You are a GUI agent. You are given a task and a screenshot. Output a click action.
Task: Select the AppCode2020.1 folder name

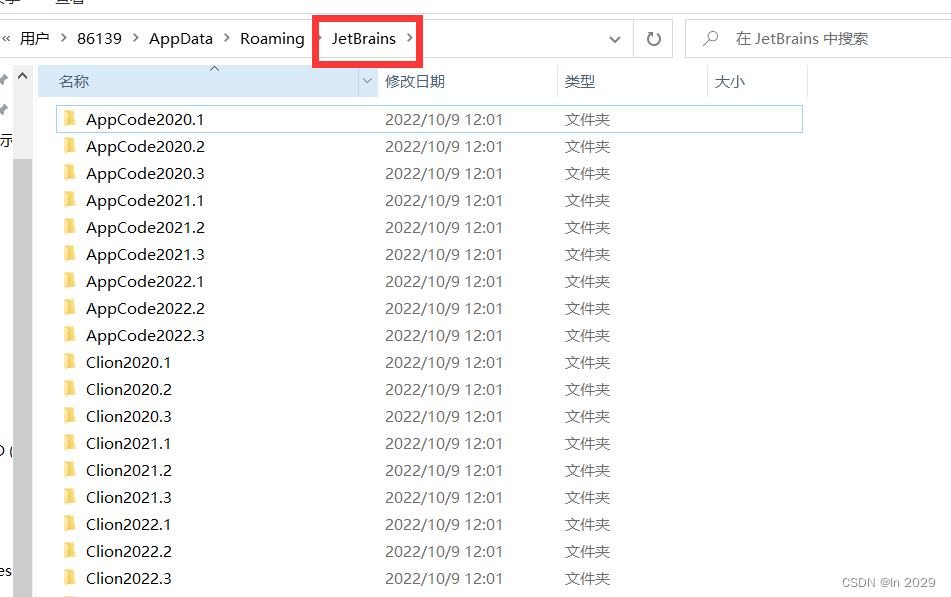tap(145, 120)
